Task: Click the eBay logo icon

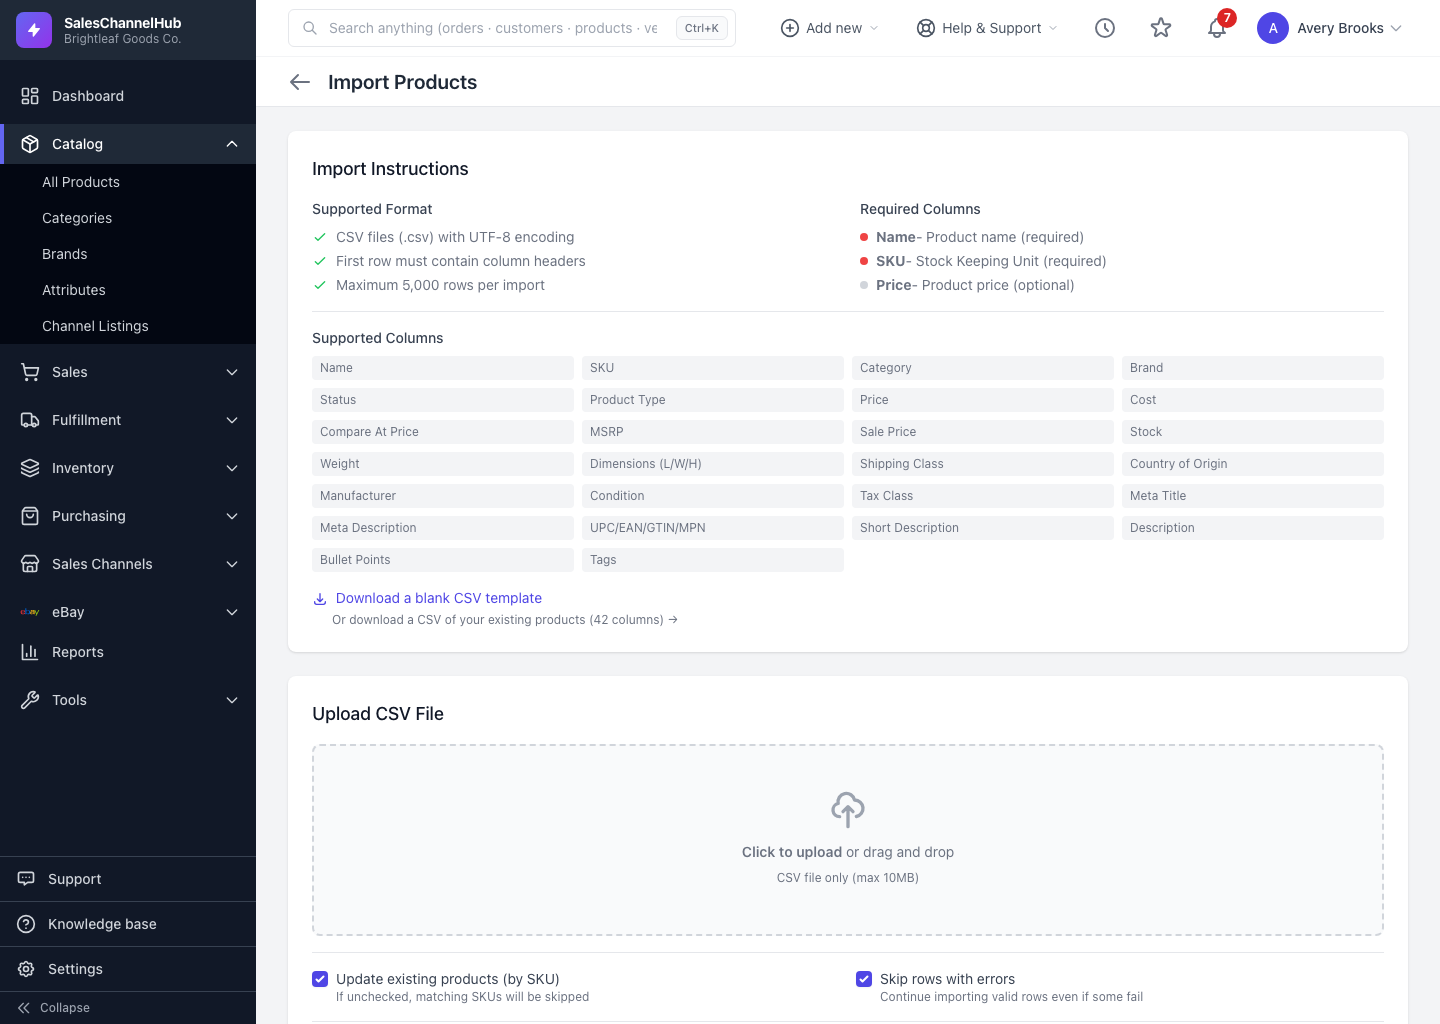Action: click(30, 612)
